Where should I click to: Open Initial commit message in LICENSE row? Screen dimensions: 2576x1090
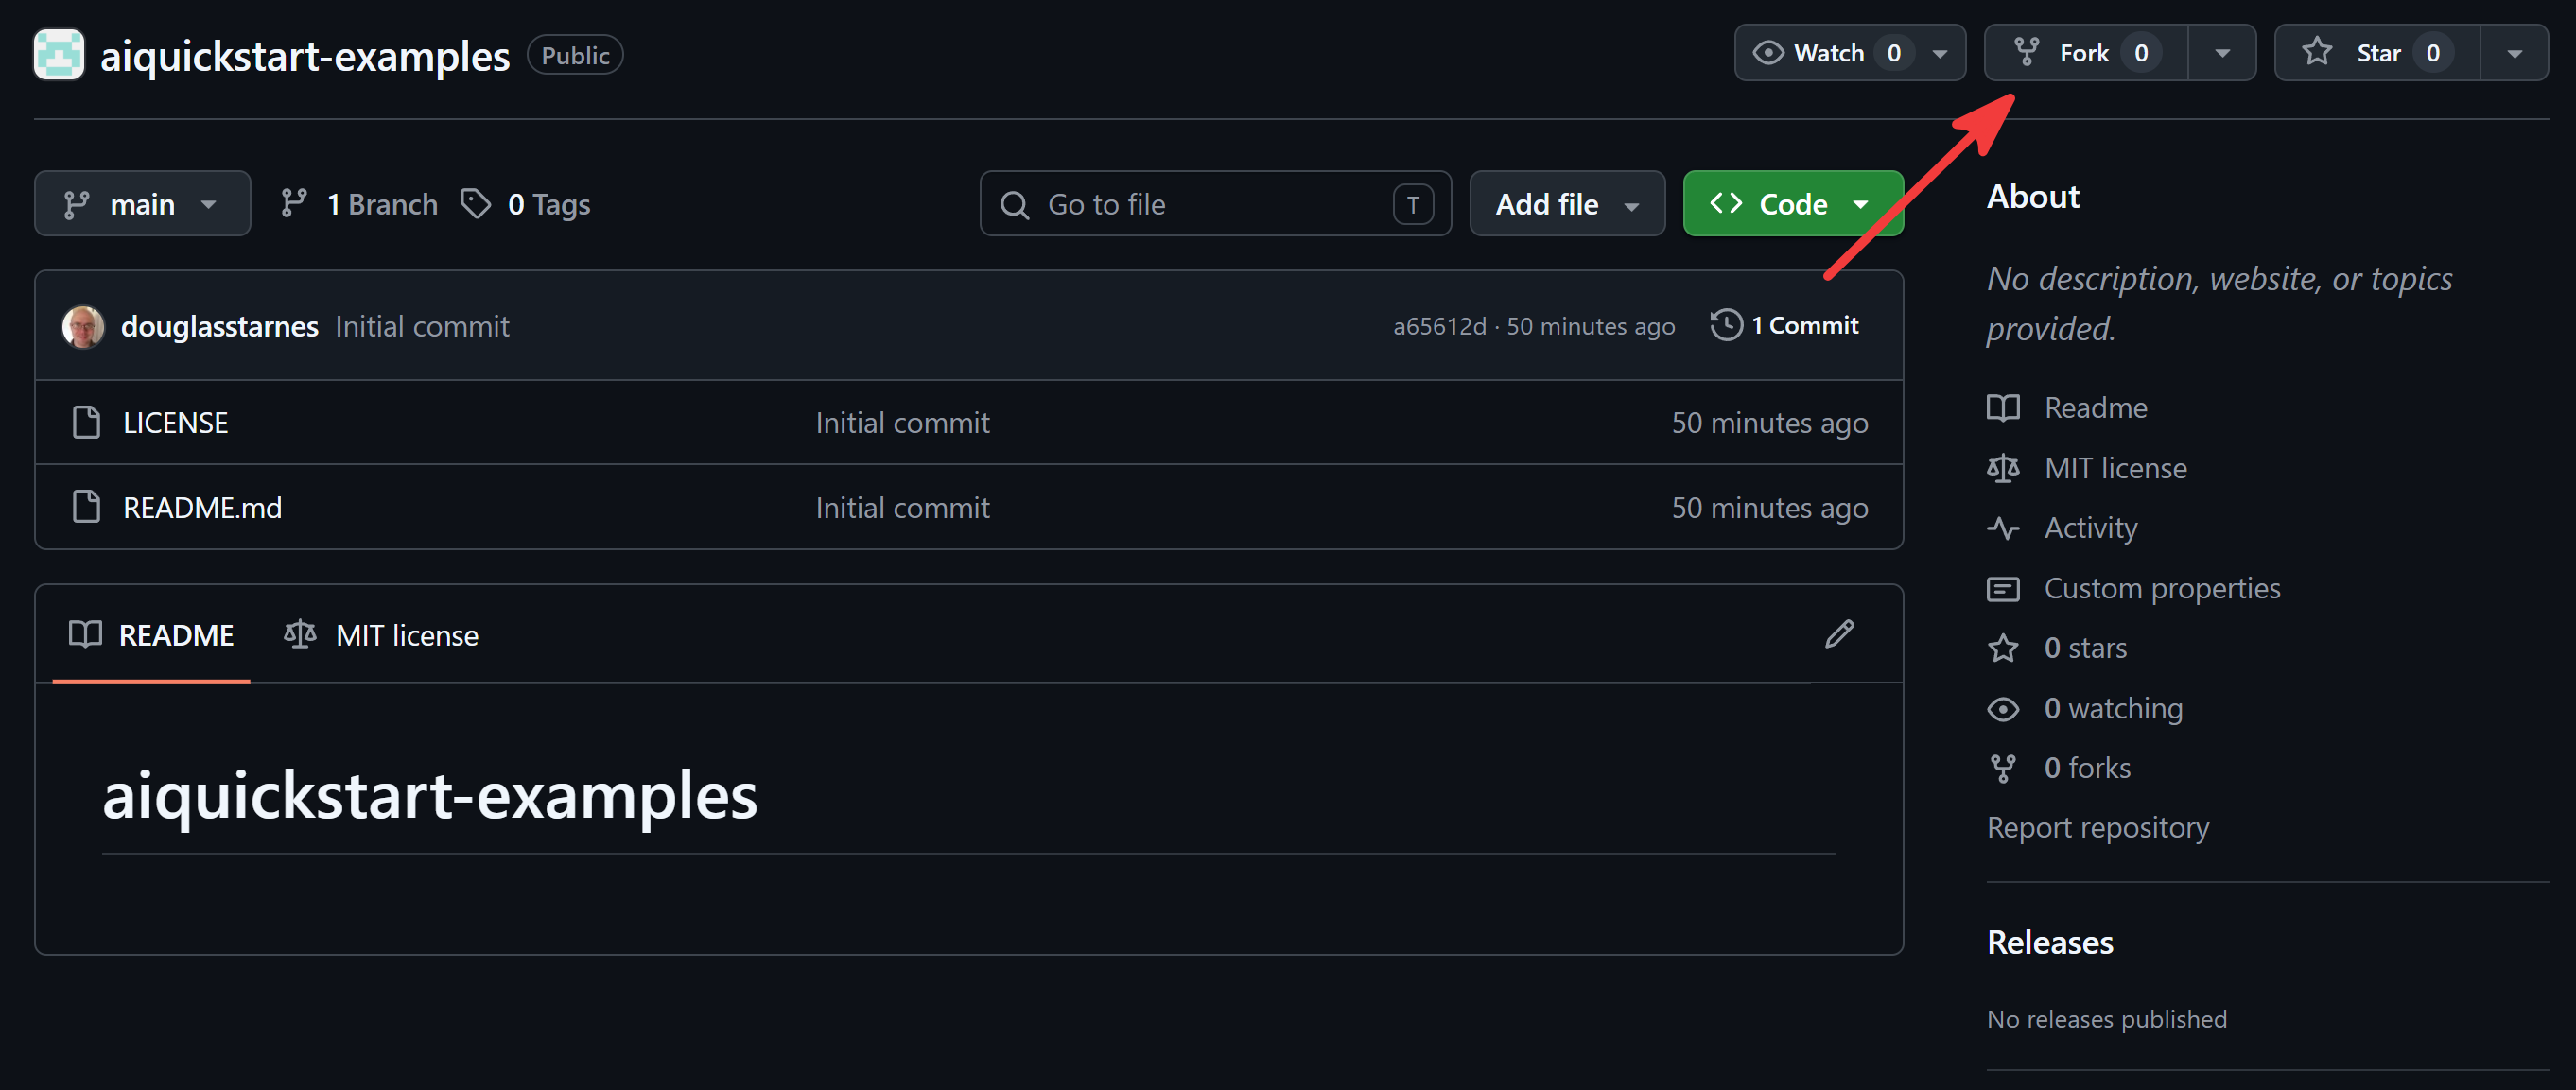pyautogui.click(x=903, y=423)
